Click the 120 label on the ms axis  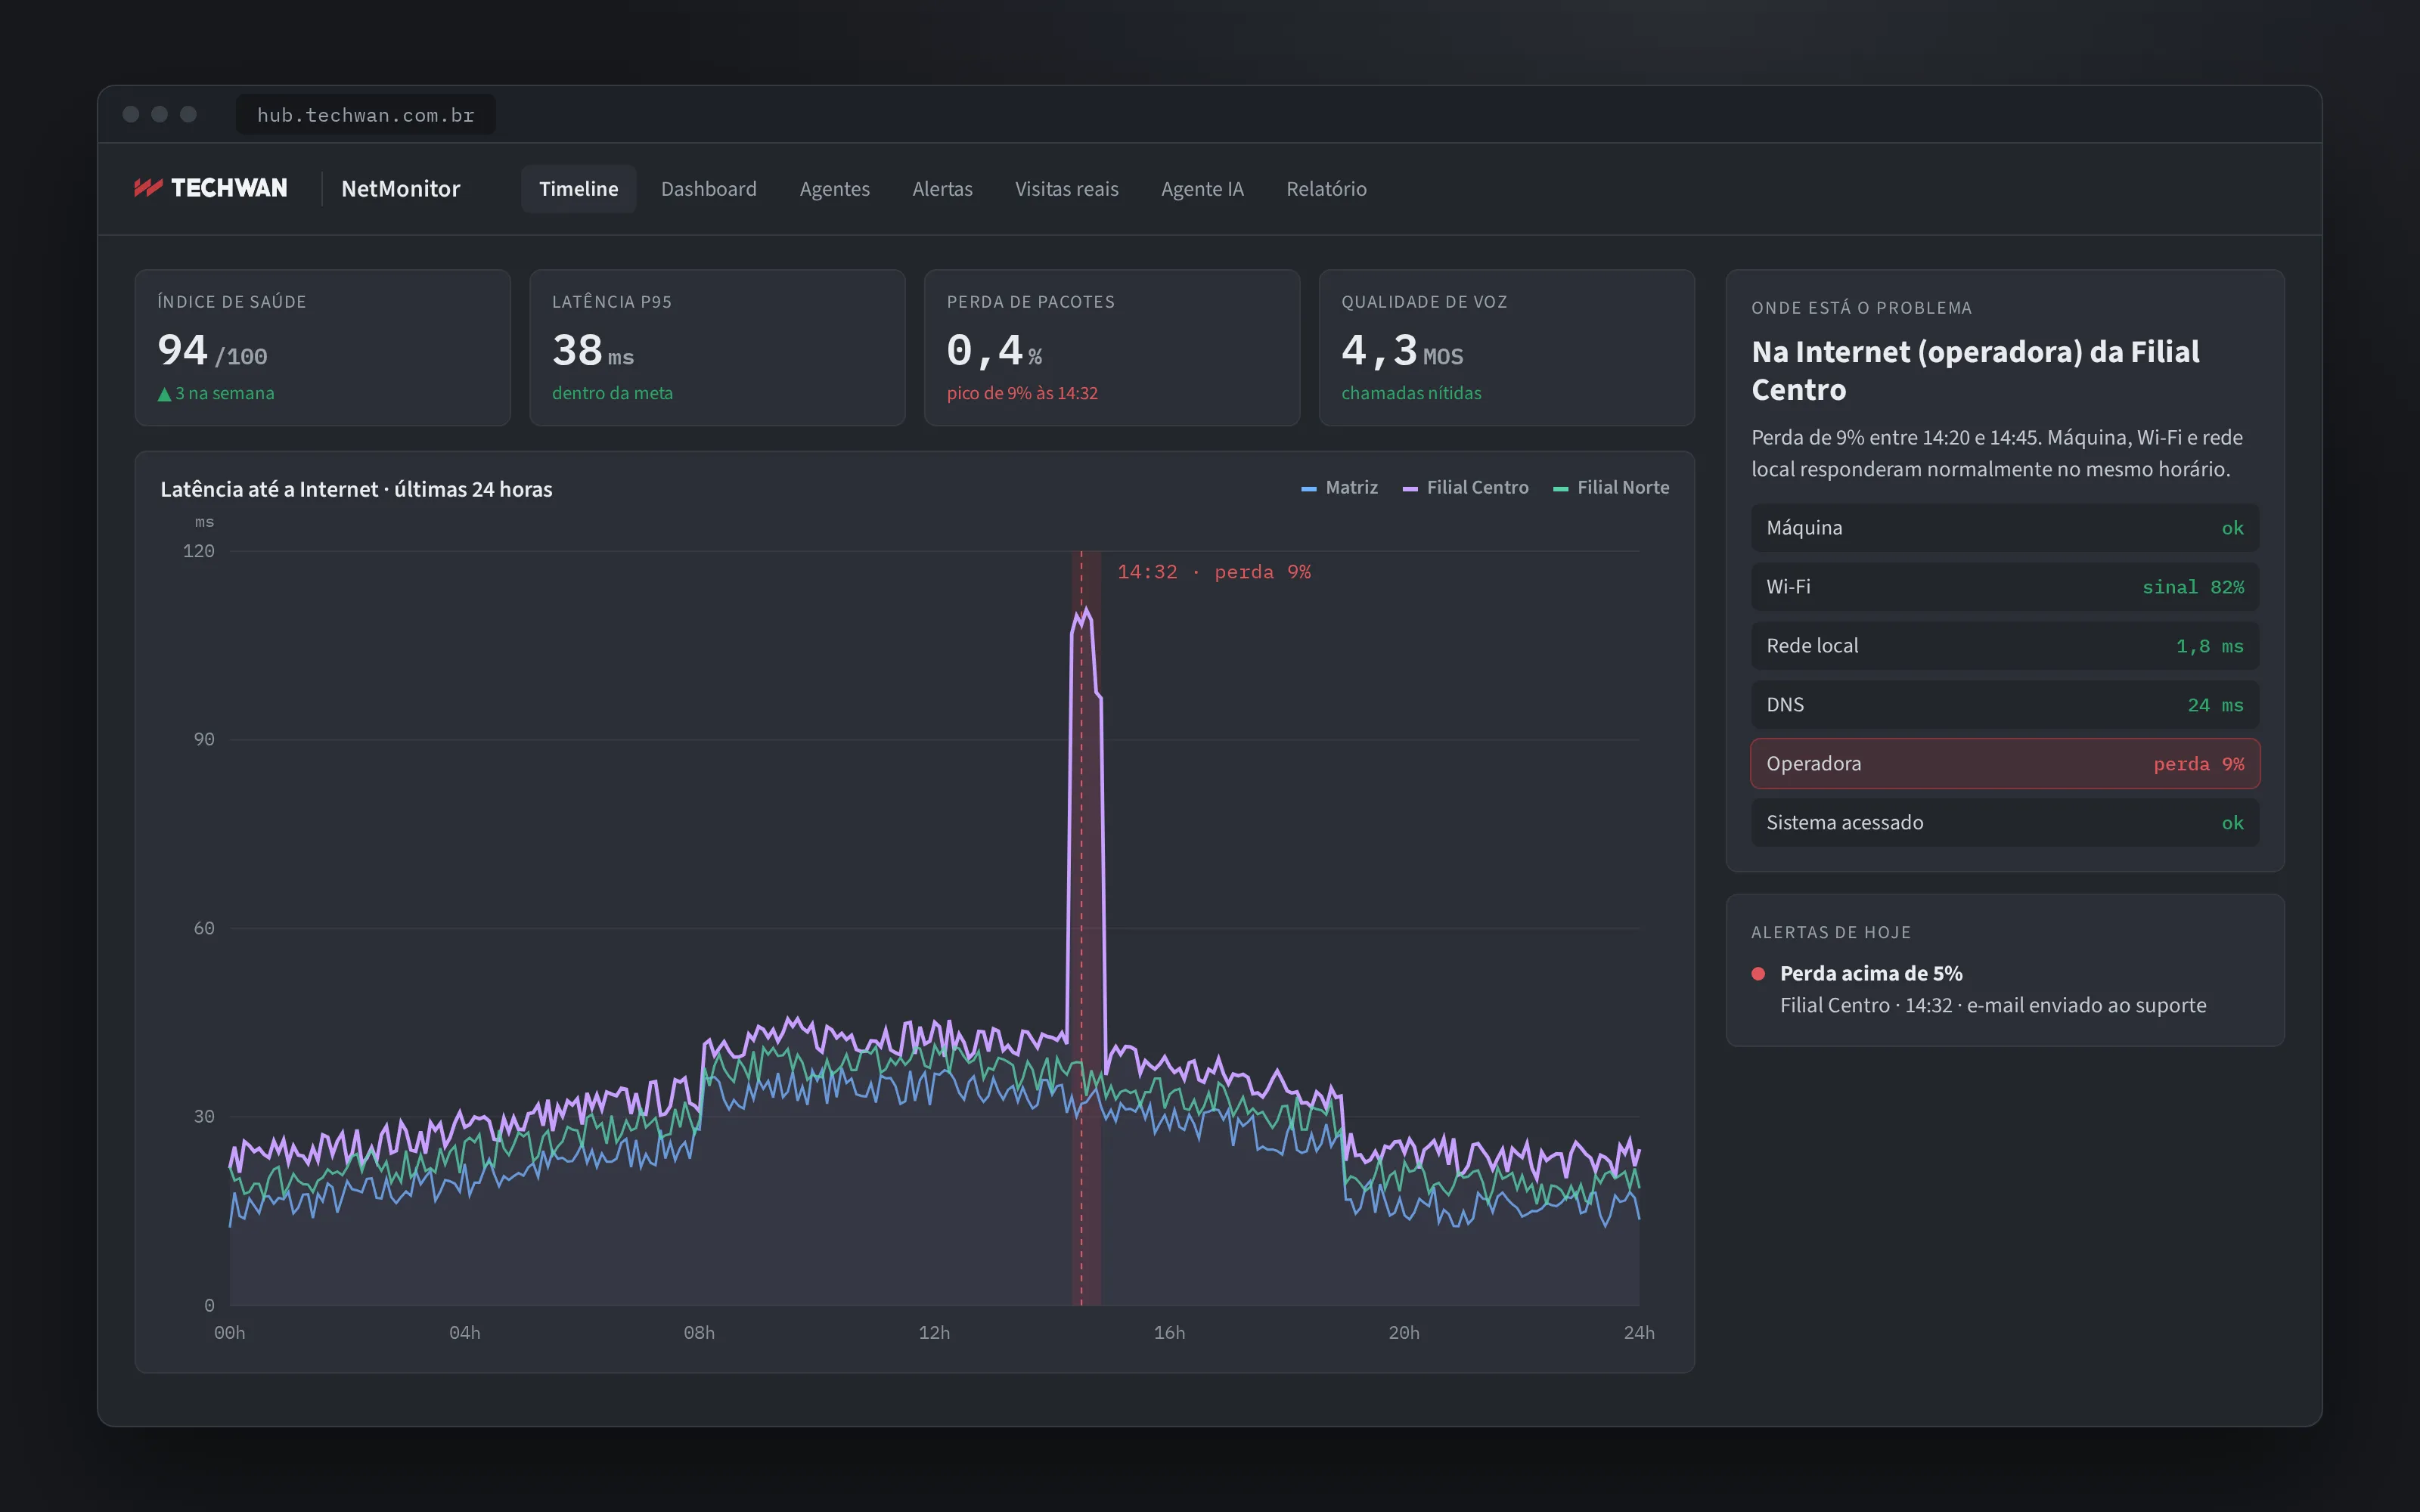(198, 551)
